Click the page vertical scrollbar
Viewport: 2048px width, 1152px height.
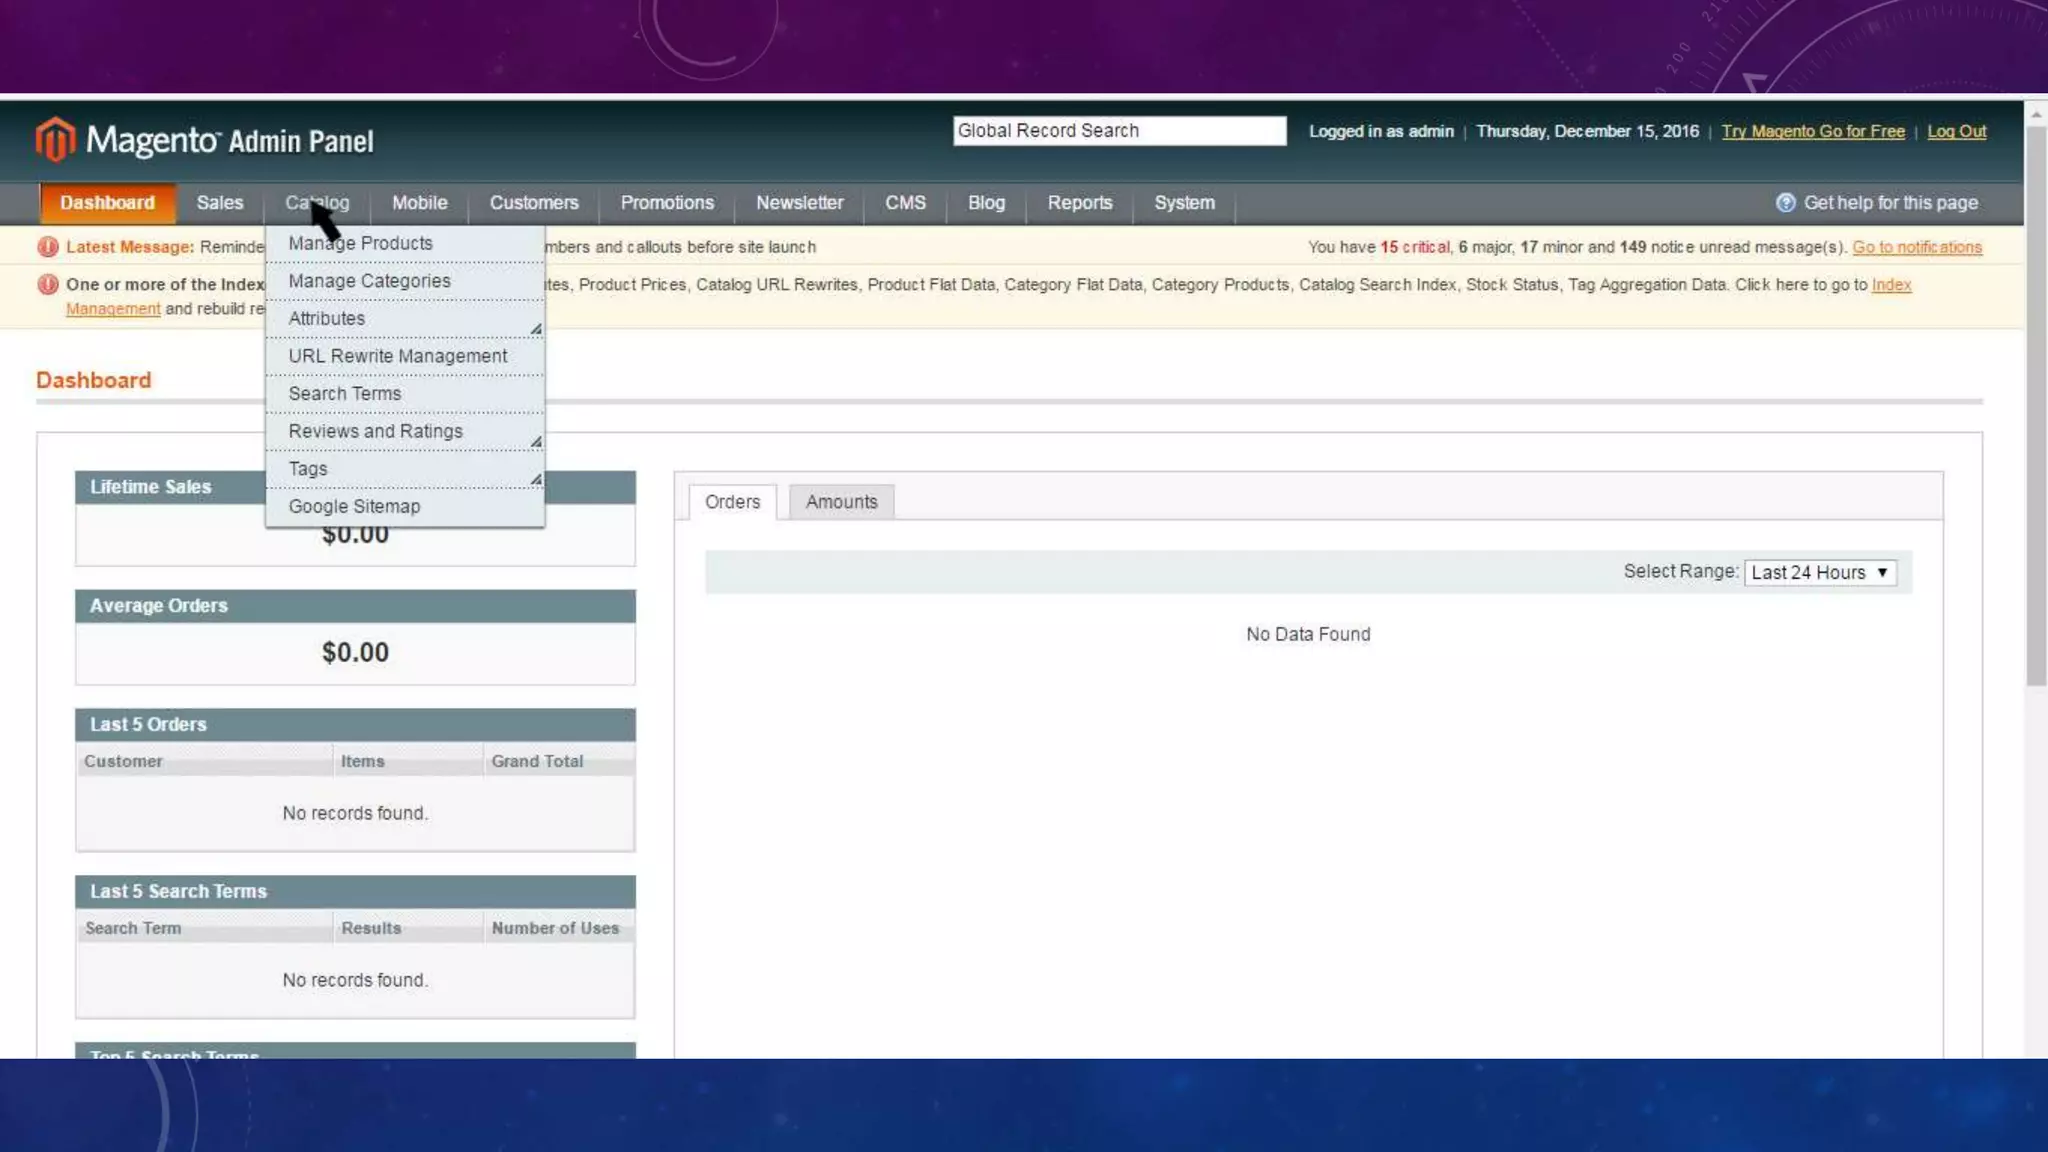(2035, 400)
